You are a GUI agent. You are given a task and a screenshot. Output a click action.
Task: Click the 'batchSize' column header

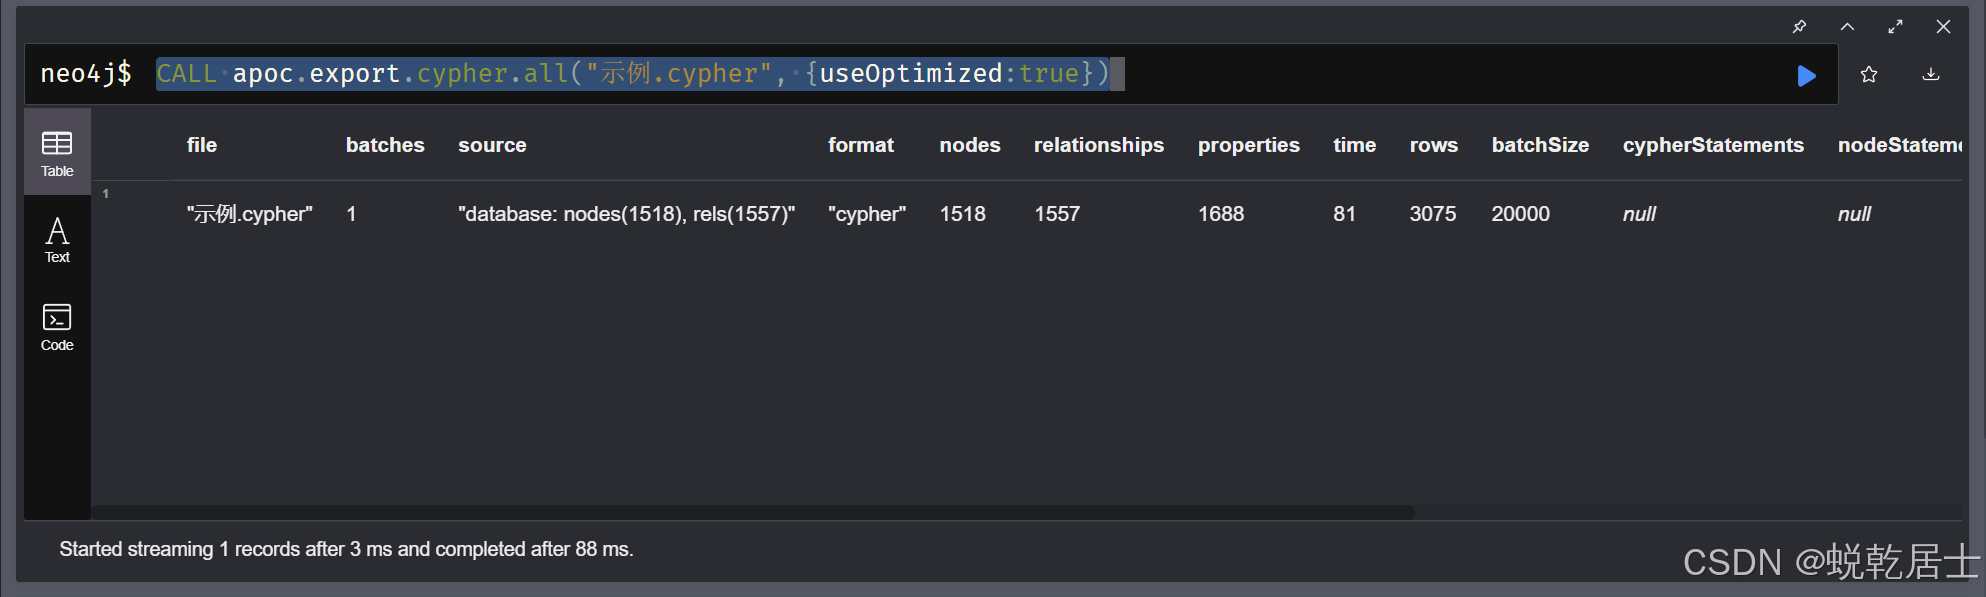click(1540, 145)
